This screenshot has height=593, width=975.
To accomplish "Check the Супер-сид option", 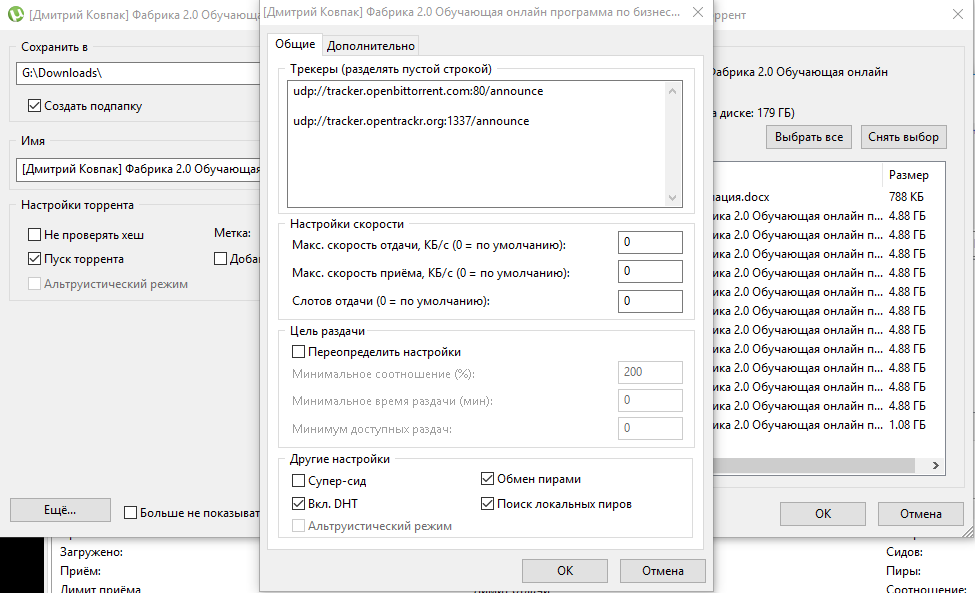I will coord(297,480).
